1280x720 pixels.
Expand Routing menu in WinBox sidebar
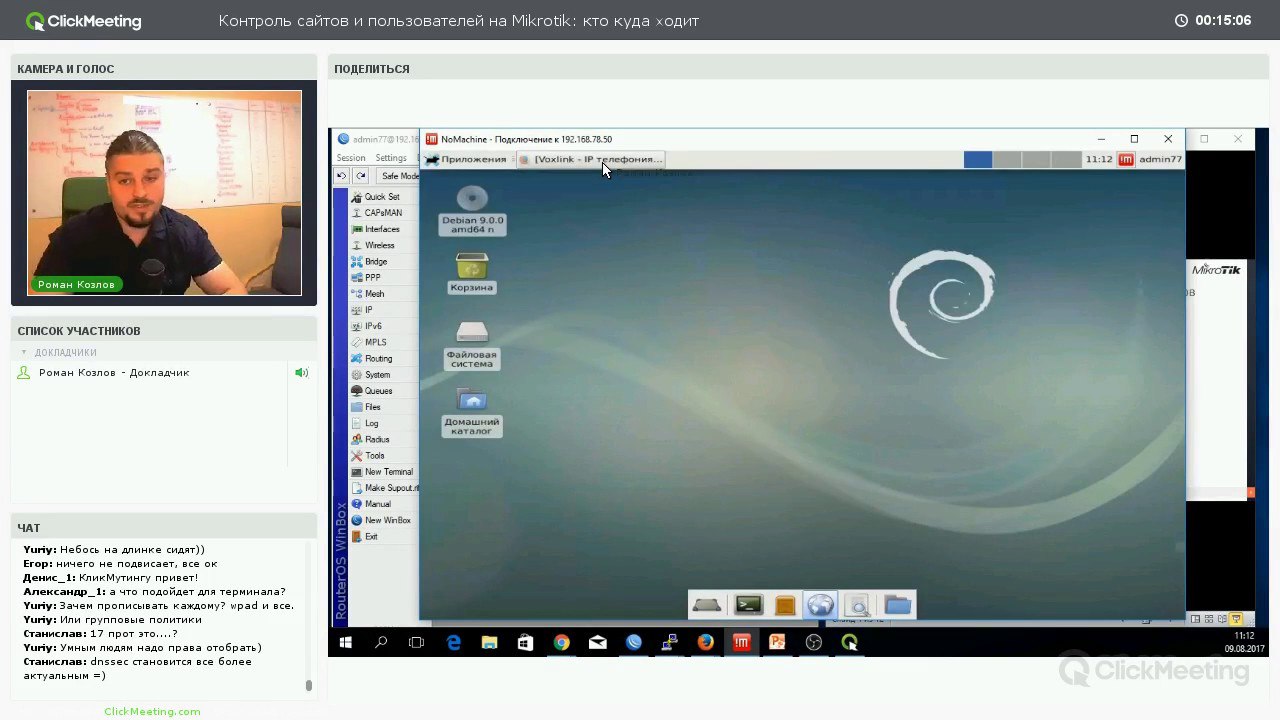coord(372,358)
